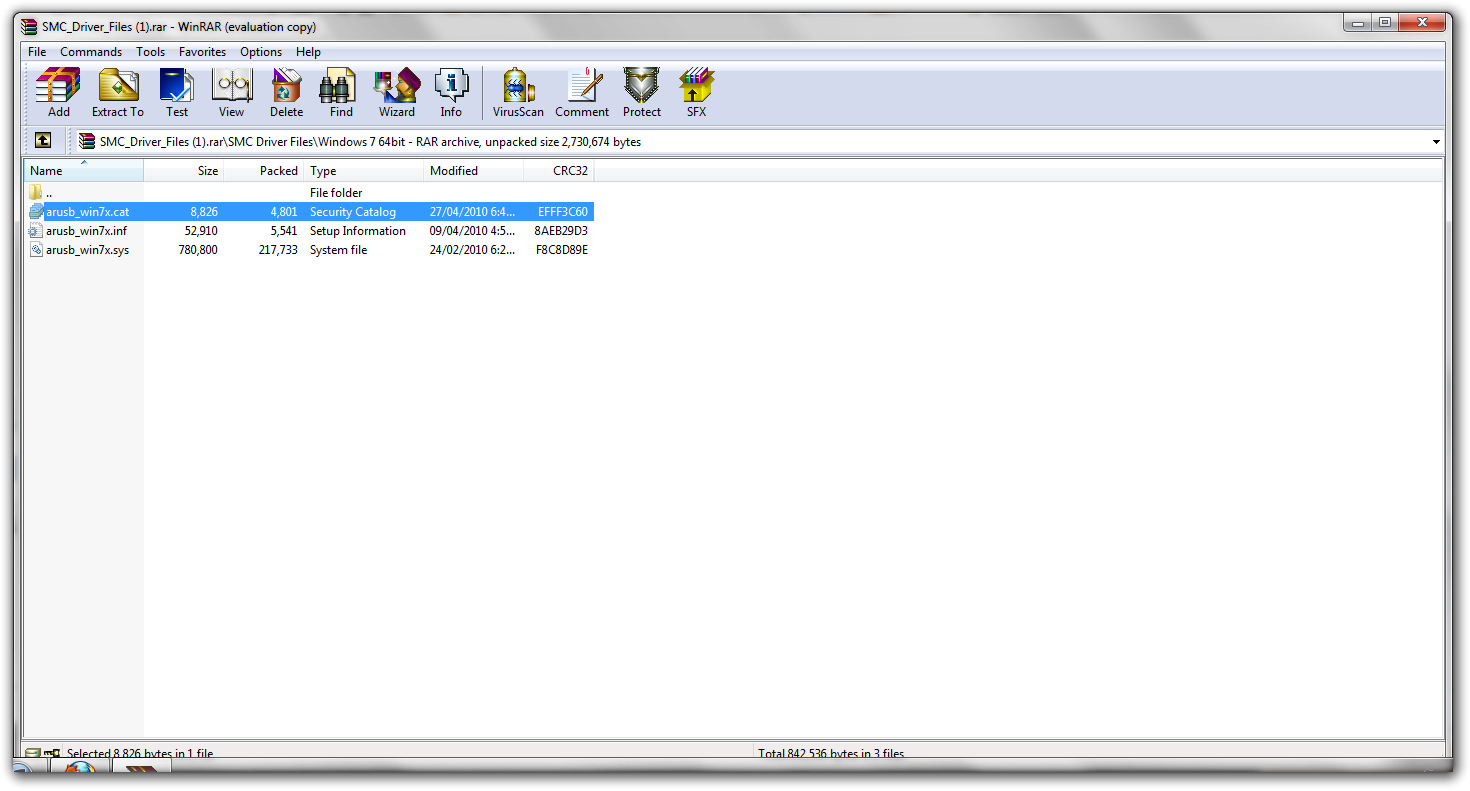Select the arusb_win7x.sys file
1470x791 pixels.
tap(87, 250)
